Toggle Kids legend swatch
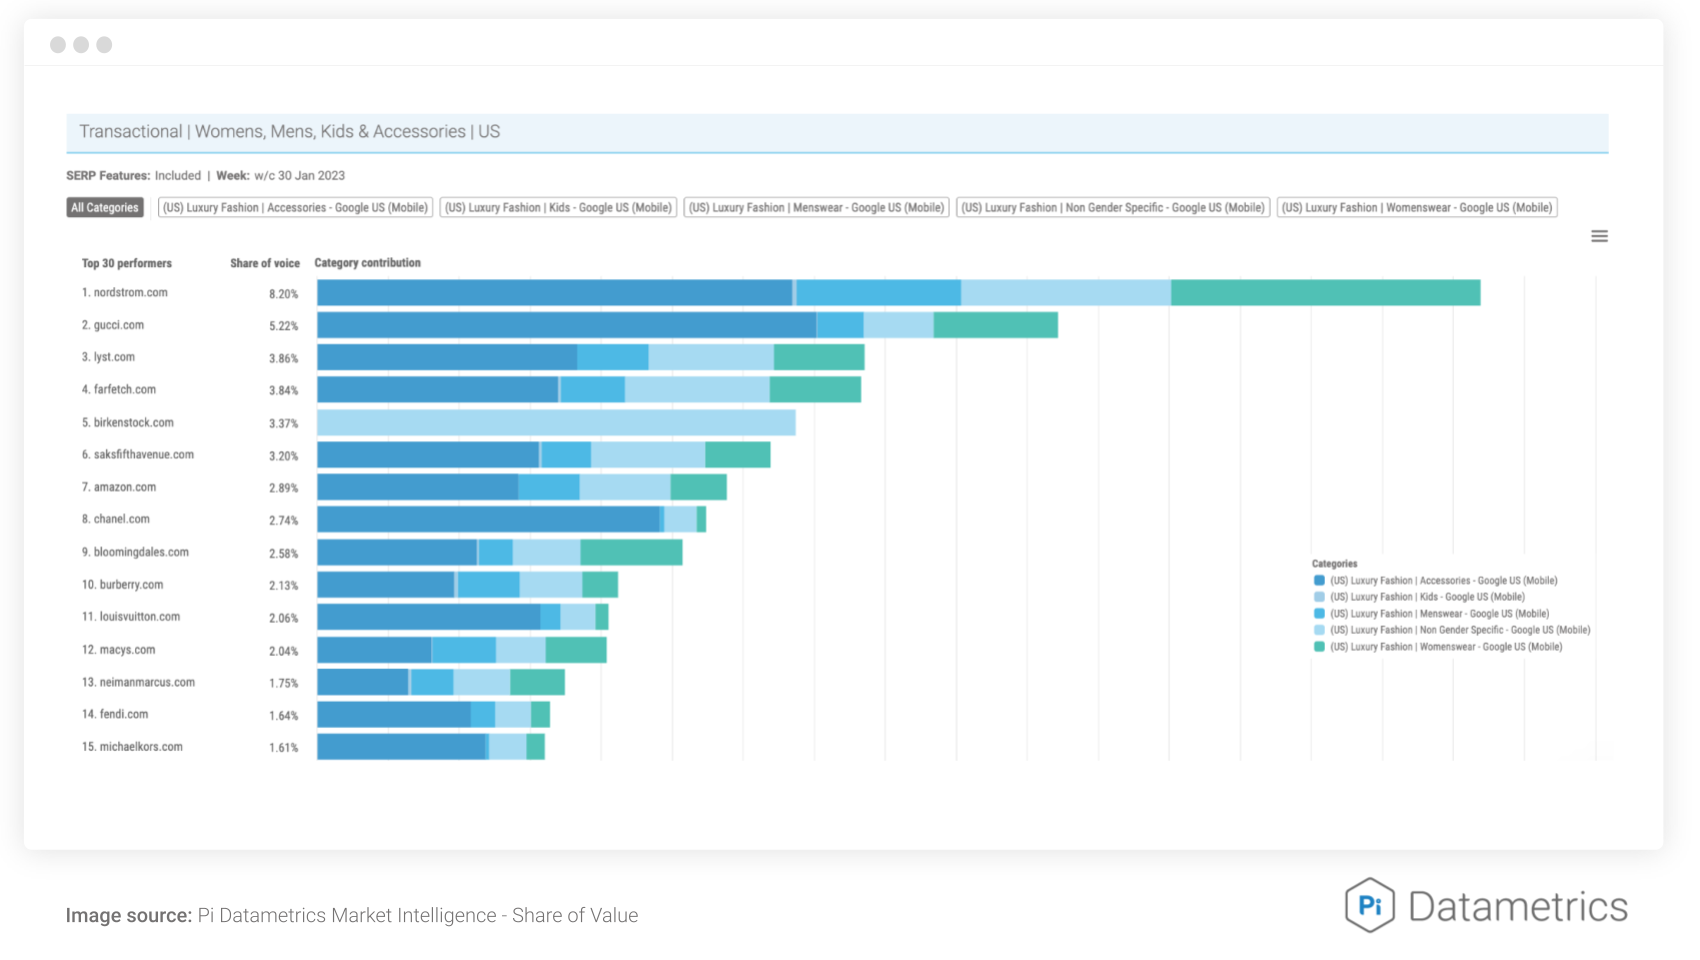The width and height of the screenshot is (1700, 960). [x=1319, y=597]
